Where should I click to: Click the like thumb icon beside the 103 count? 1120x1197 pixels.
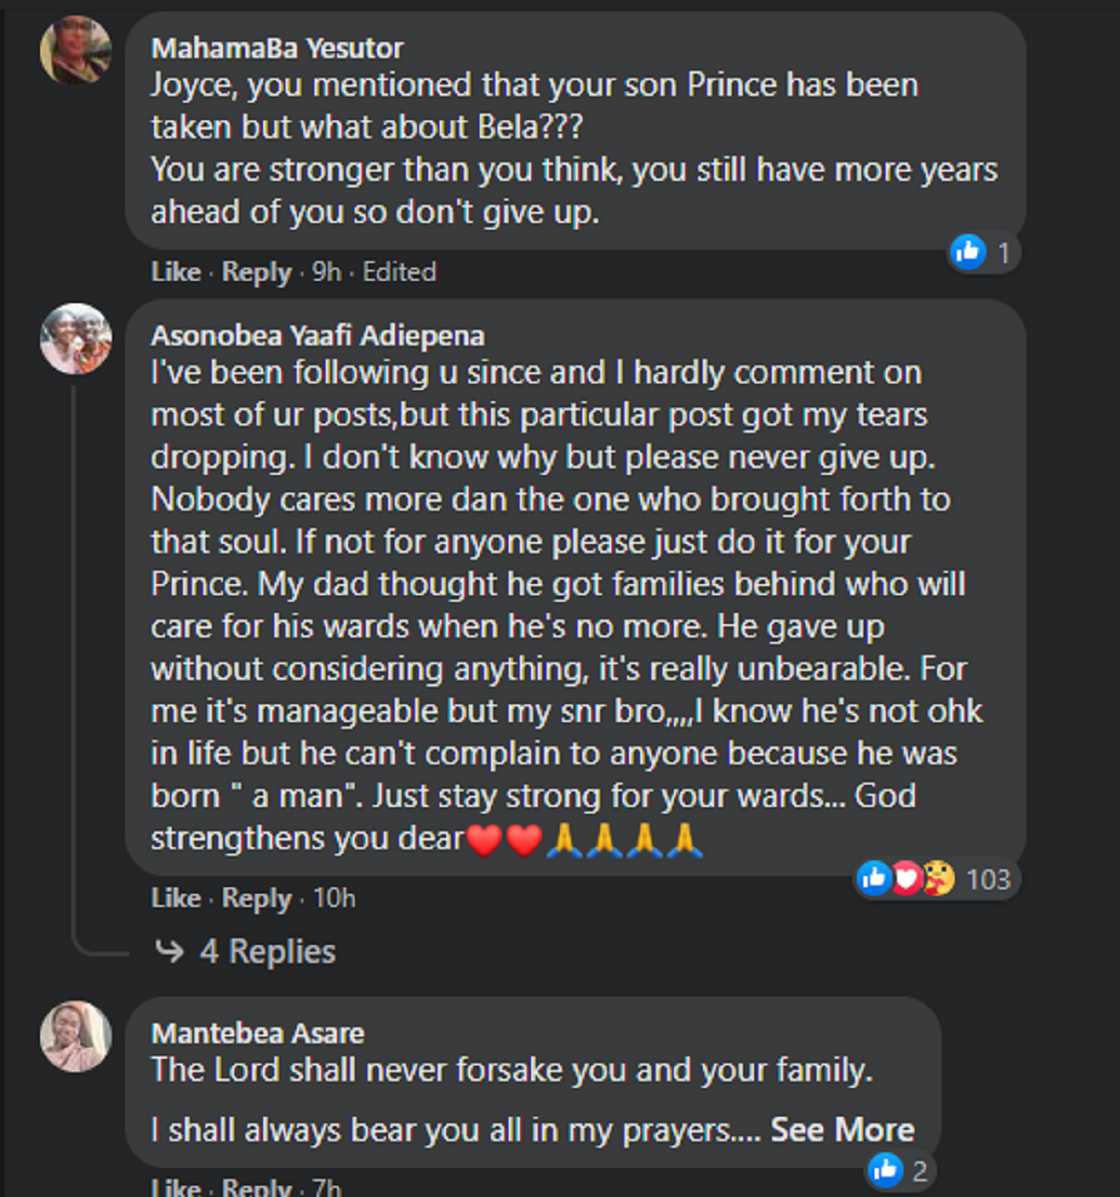(873, 878)
